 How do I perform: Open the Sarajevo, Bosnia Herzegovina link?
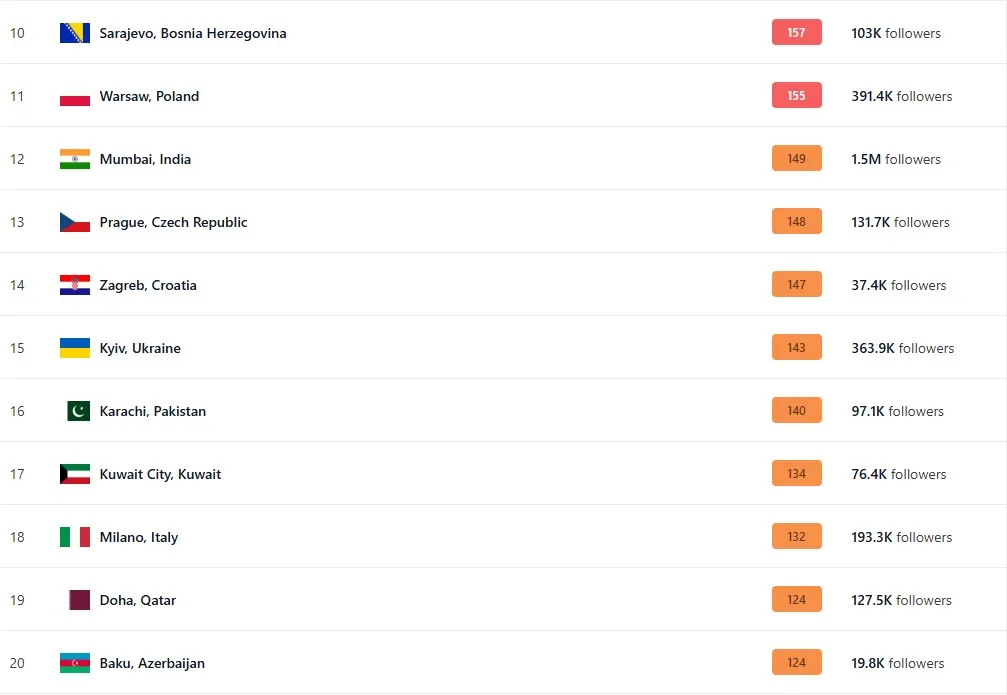coord(193,33)
